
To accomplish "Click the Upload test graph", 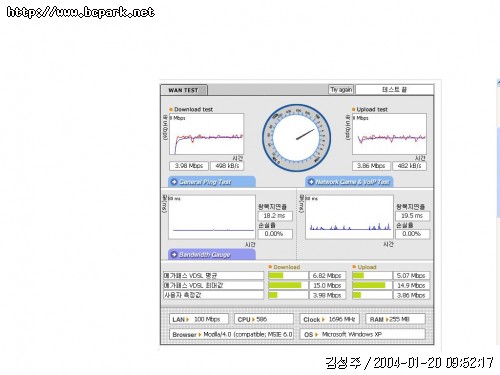I will click(x=389, y=134).
